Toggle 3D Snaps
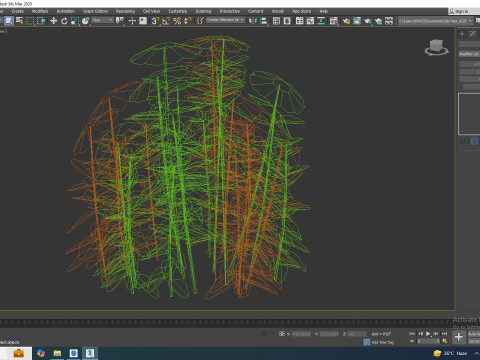The image size is (480, 360). click(x=155, y=21)
